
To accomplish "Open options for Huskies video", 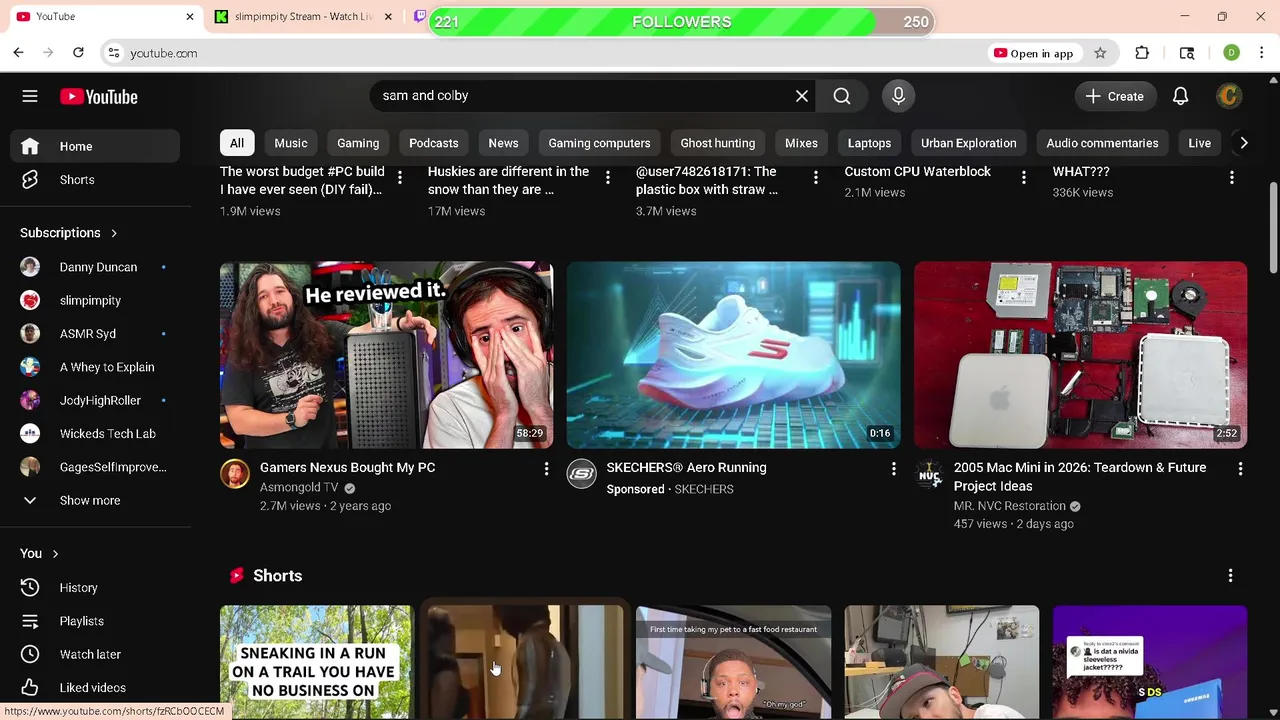I will click(x=607, y=178).
